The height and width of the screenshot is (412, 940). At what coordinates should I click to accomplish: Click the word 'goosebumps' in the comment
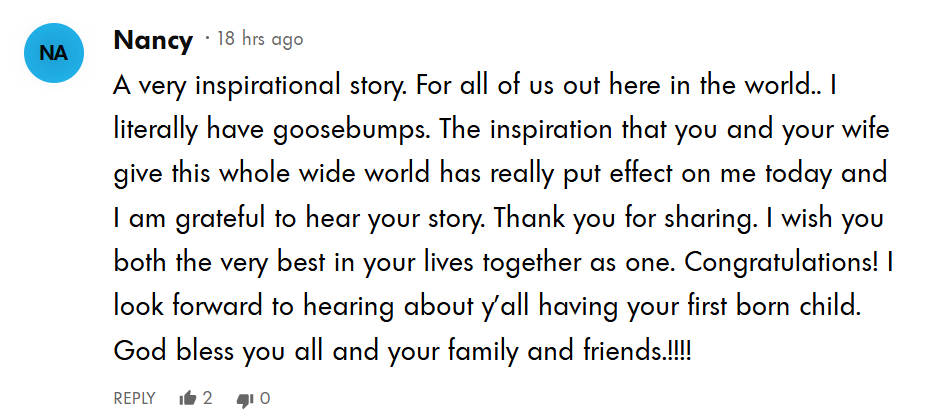click(352, 130)
